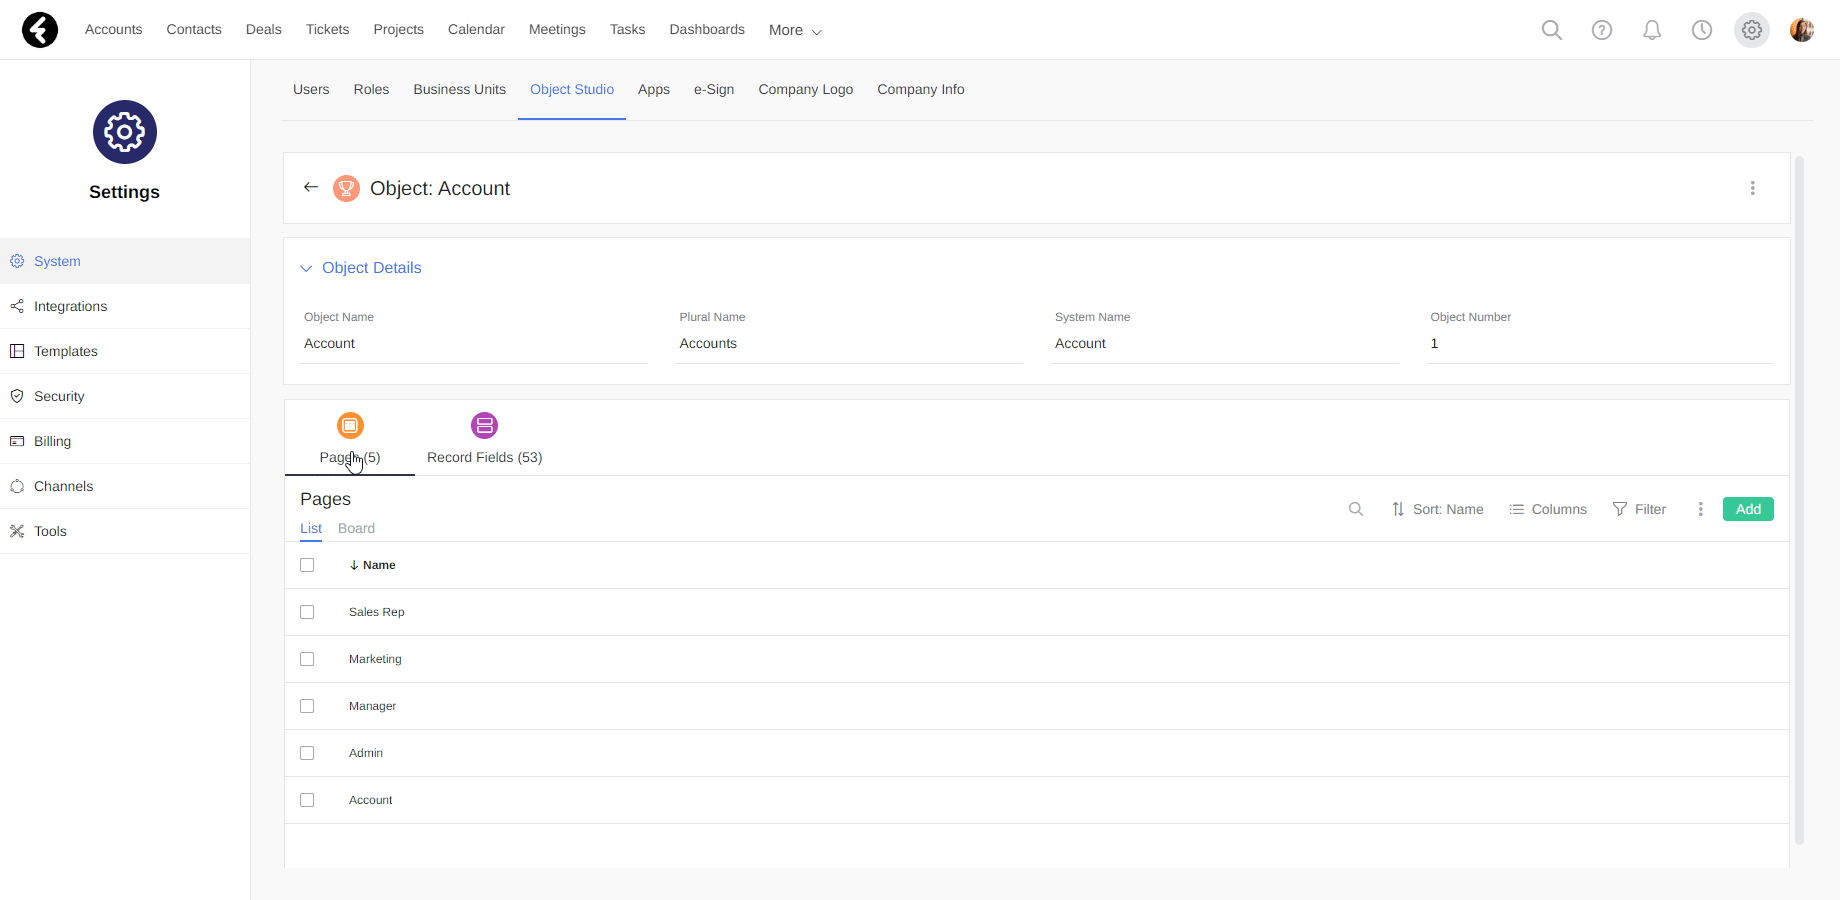Click the search icon in Pages toolbar
The image size is (1840, 900).
[1355, 509]
